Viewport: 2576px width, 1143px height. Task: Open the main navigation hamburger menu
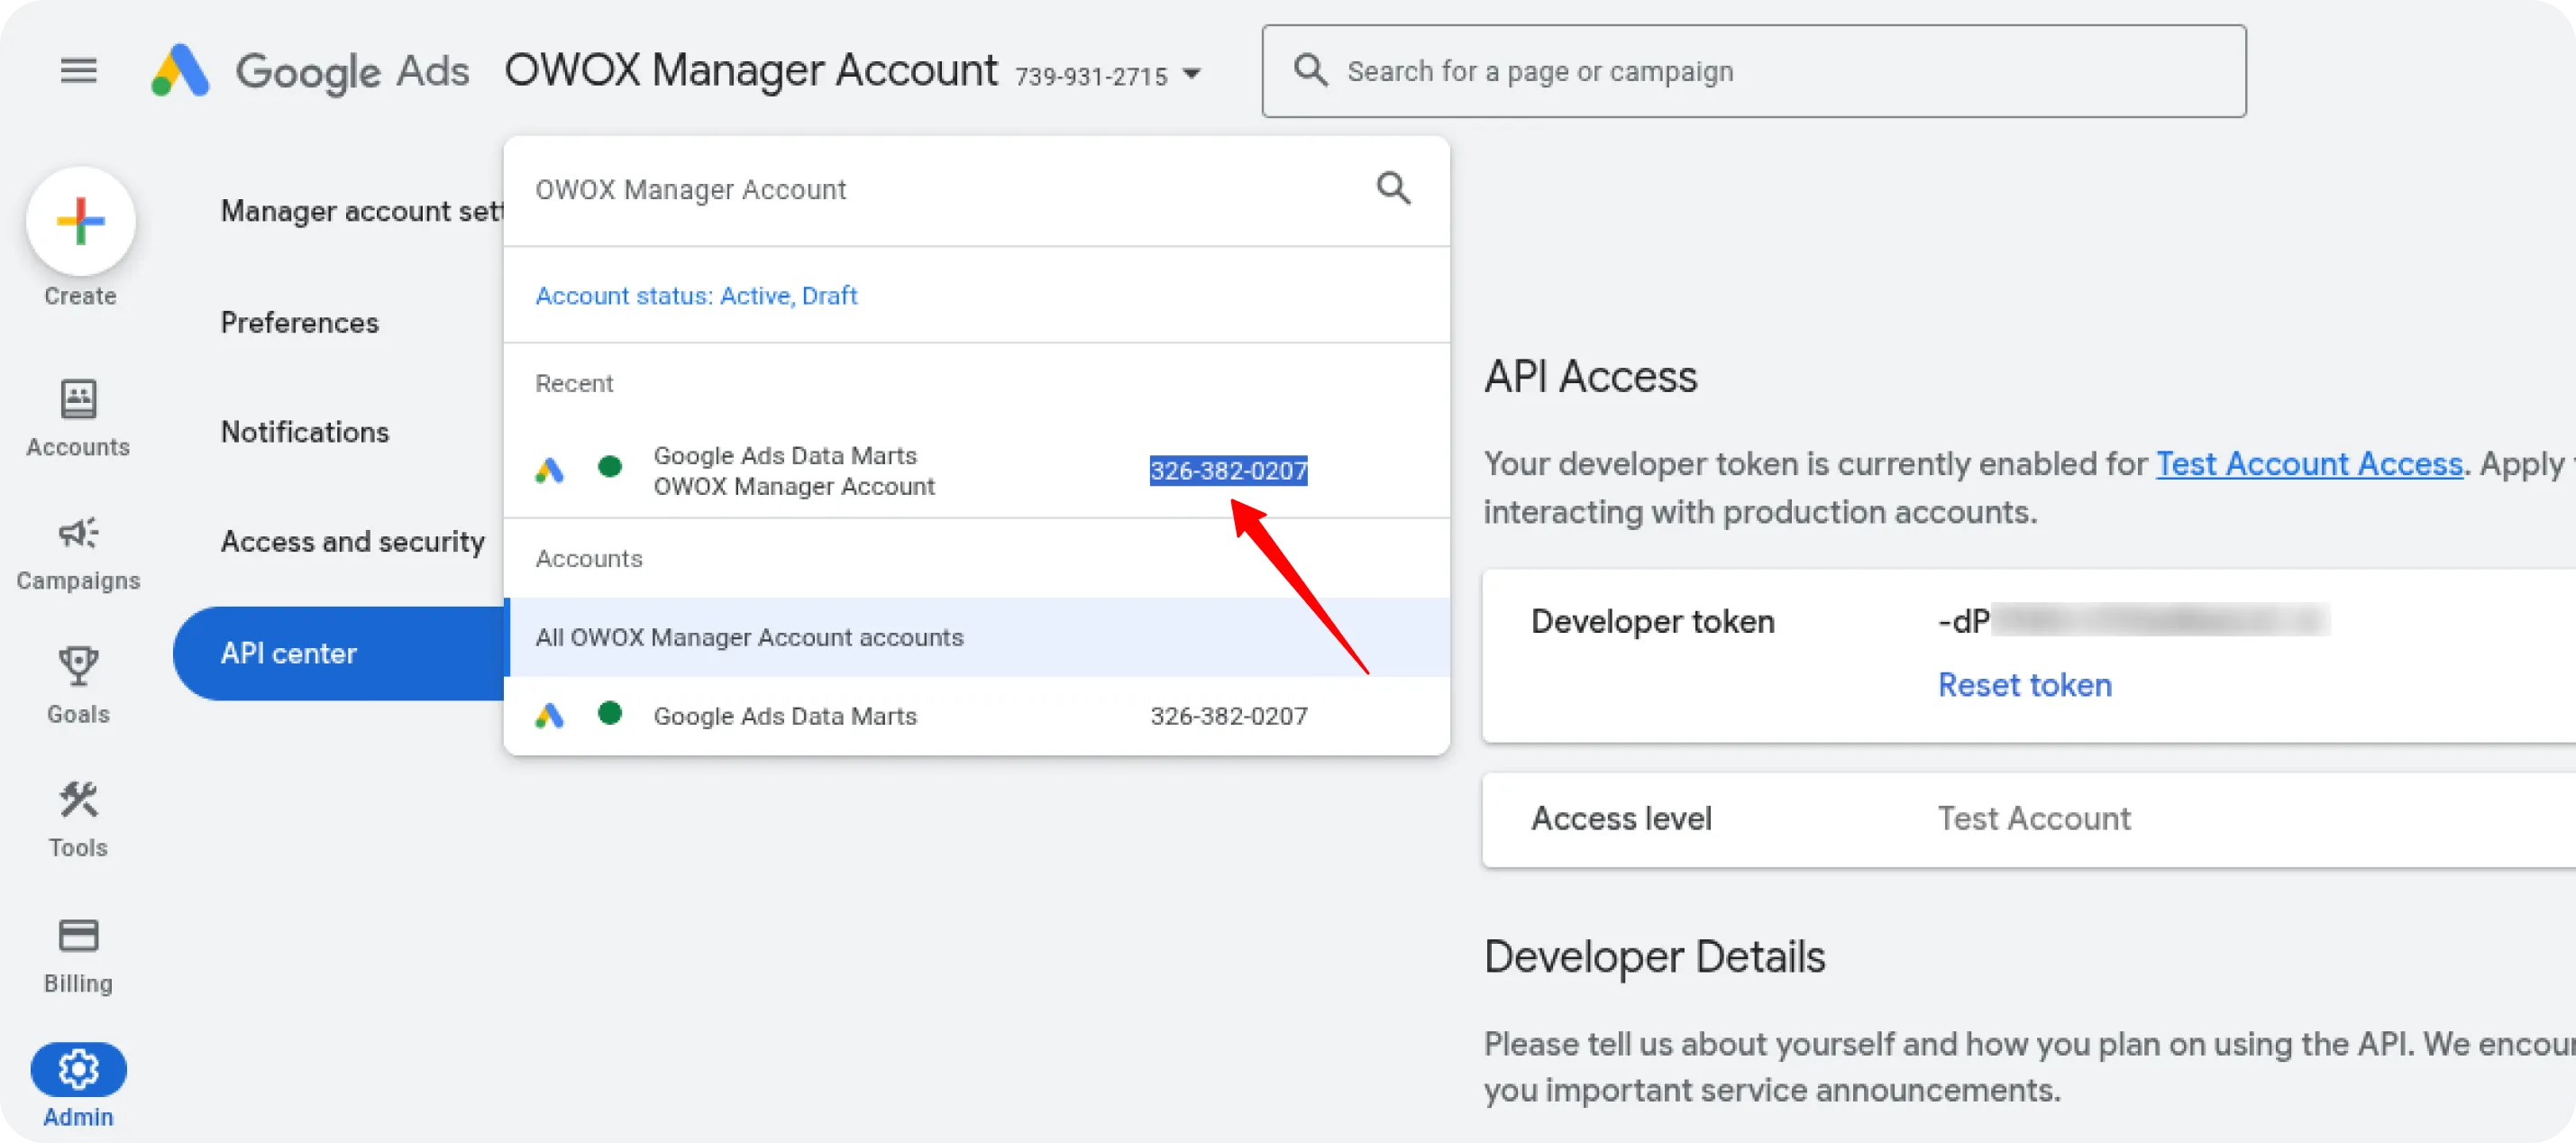78,70
